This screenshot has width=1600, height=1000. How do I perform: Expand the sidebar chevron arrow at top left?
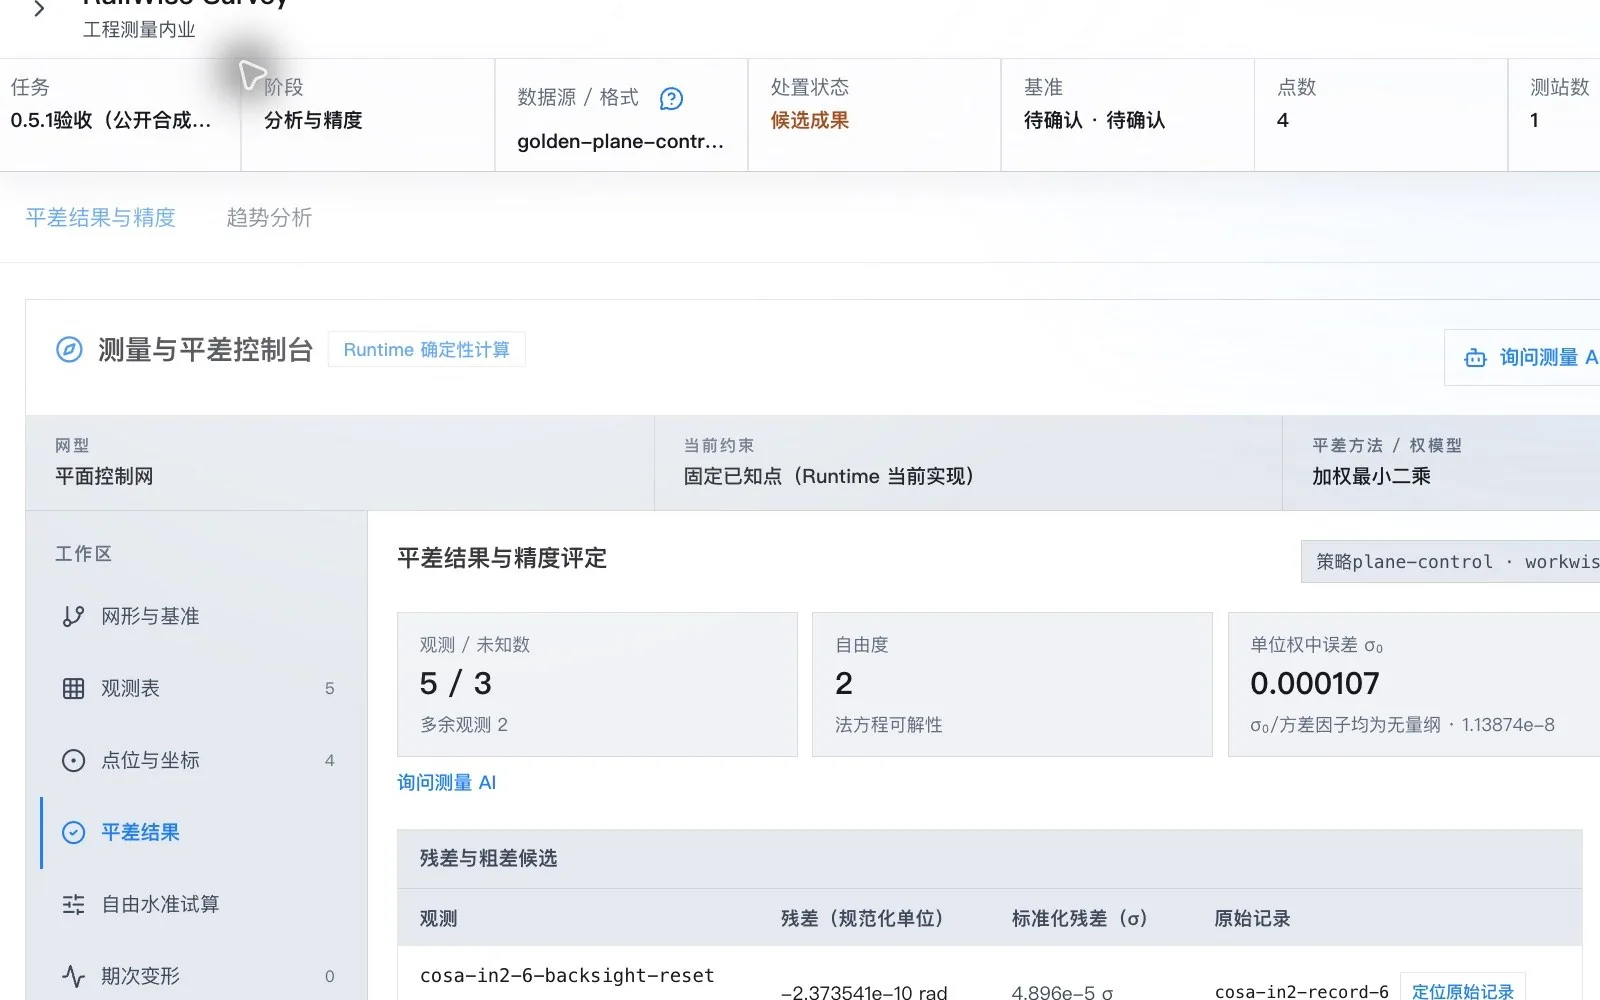[39, 10]
